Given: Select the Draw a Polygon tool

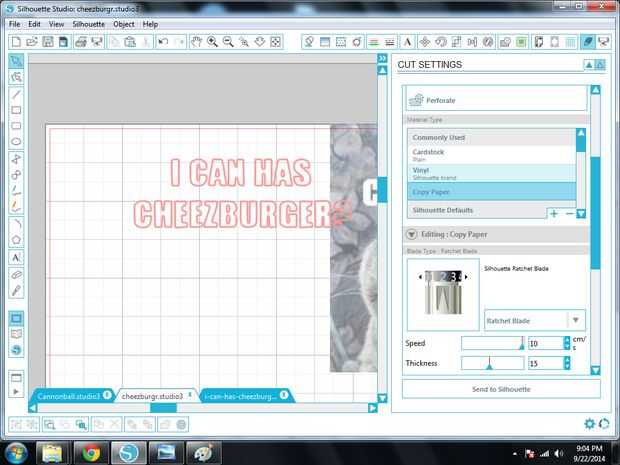Looking at the screenshot, I should point(16,159).
